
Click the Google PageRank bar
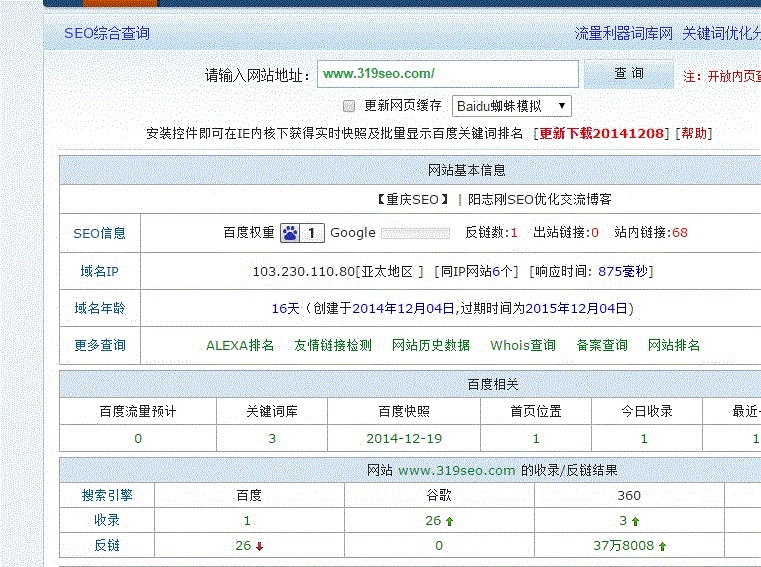[x=415, y=233]
